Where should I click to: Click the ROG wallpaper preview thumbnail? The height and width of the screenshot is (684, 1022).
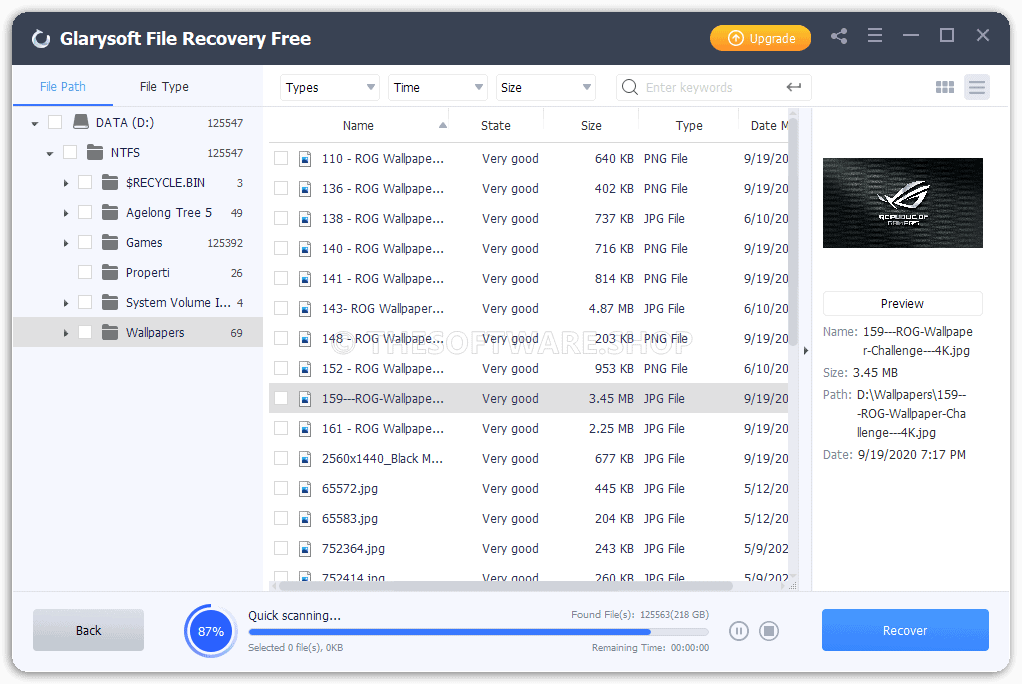click(902, 203)
